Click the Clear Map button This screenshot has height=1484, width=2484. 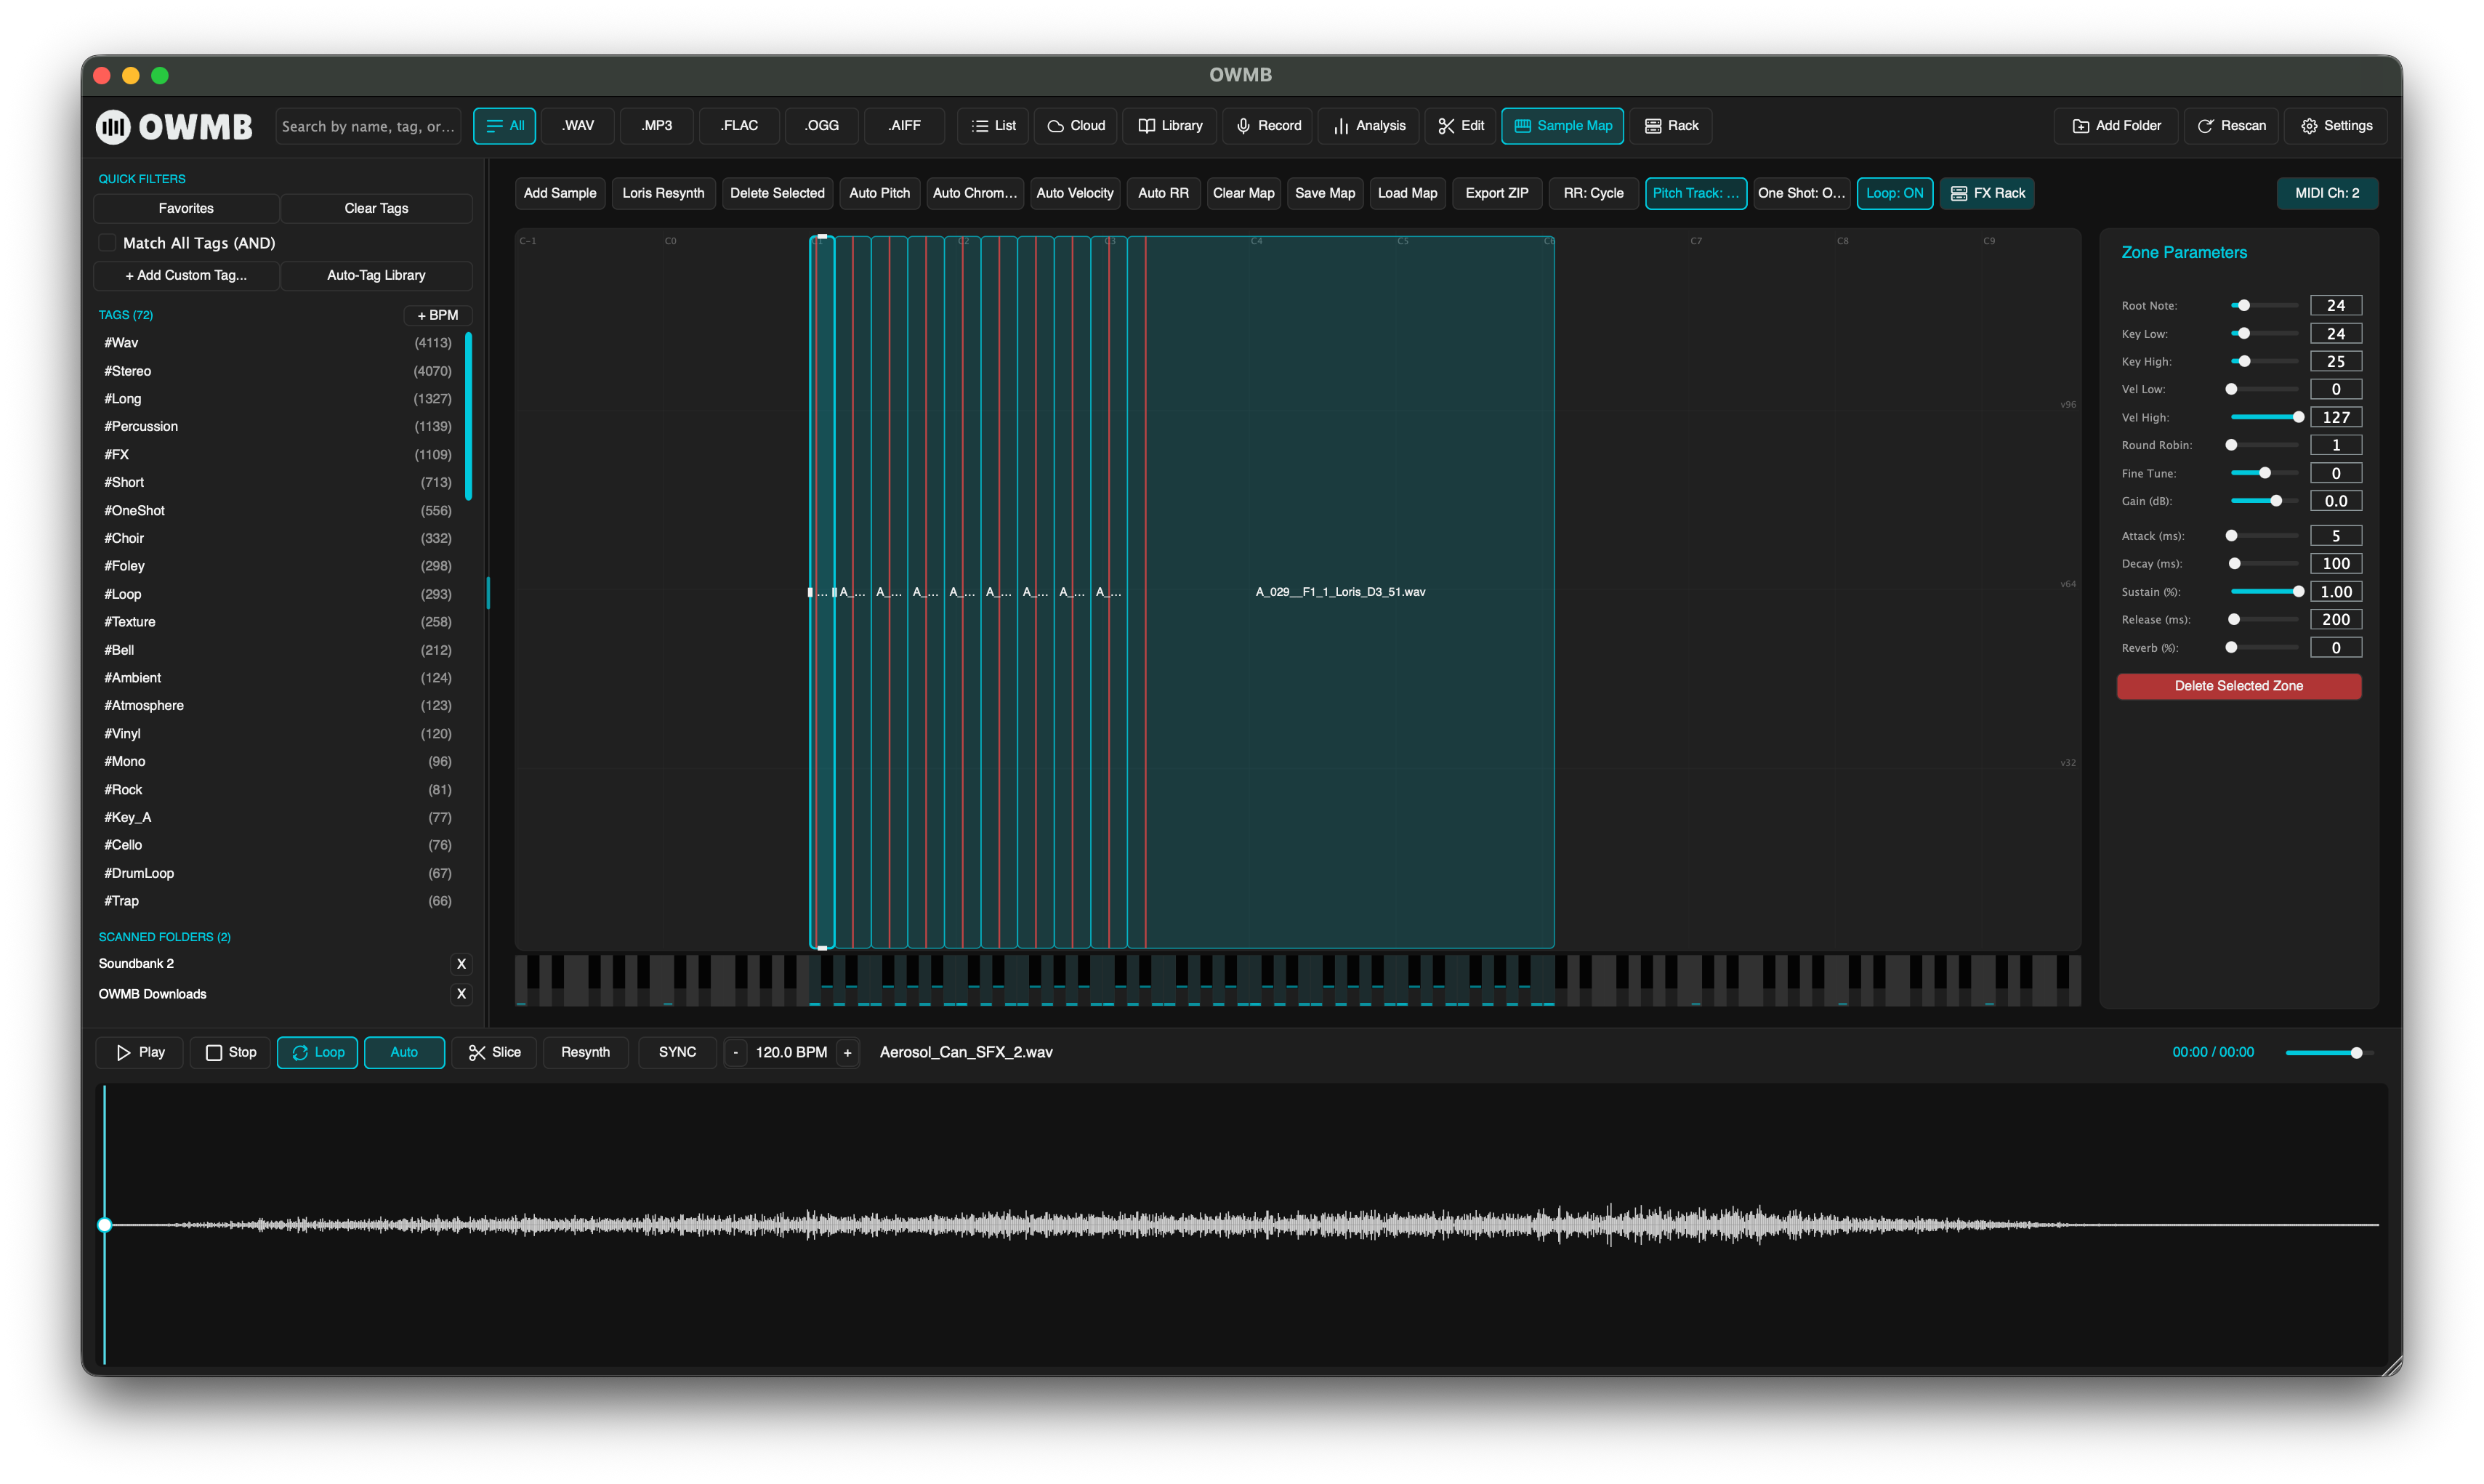coord(1243,193)
